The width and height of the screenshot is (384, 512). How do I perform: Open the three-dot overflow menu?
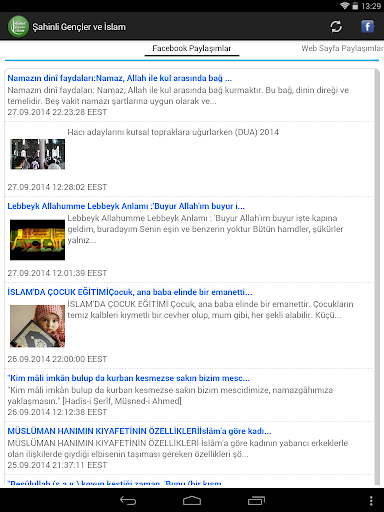pyautogui.click(x=371, y=500)
